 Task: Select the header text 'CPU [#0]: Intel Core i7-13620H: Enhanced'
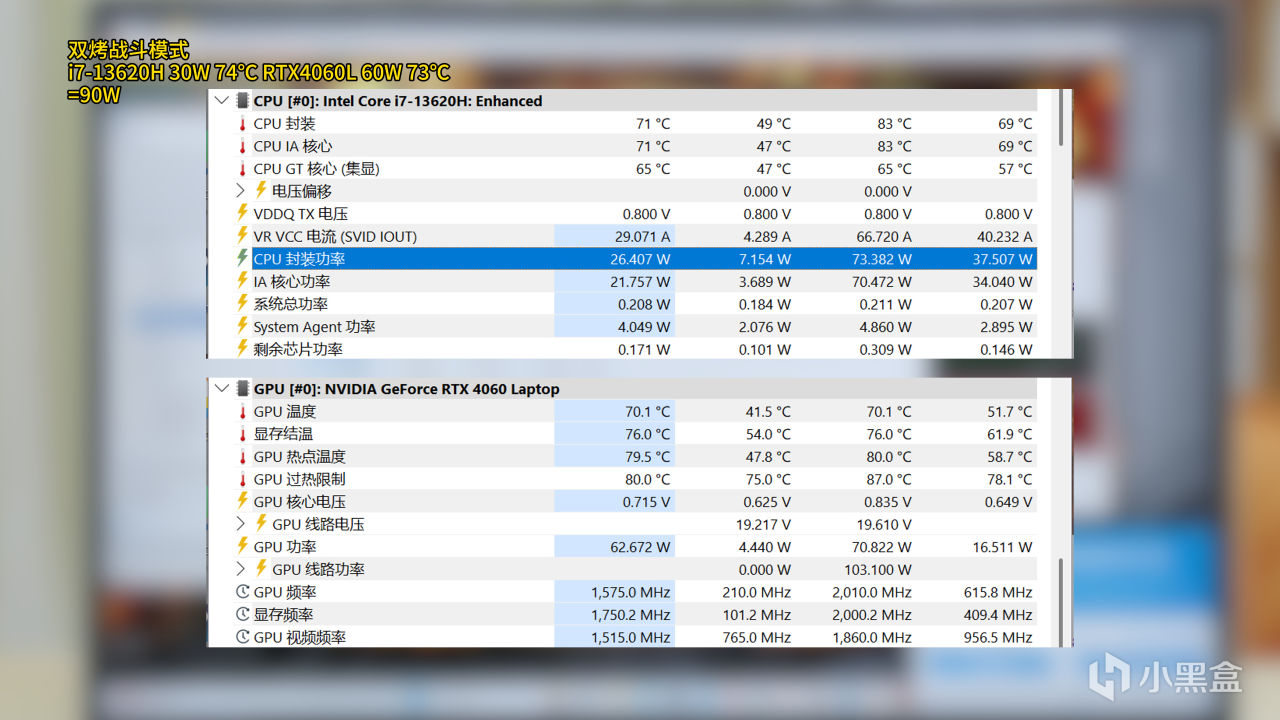(398, 101)
